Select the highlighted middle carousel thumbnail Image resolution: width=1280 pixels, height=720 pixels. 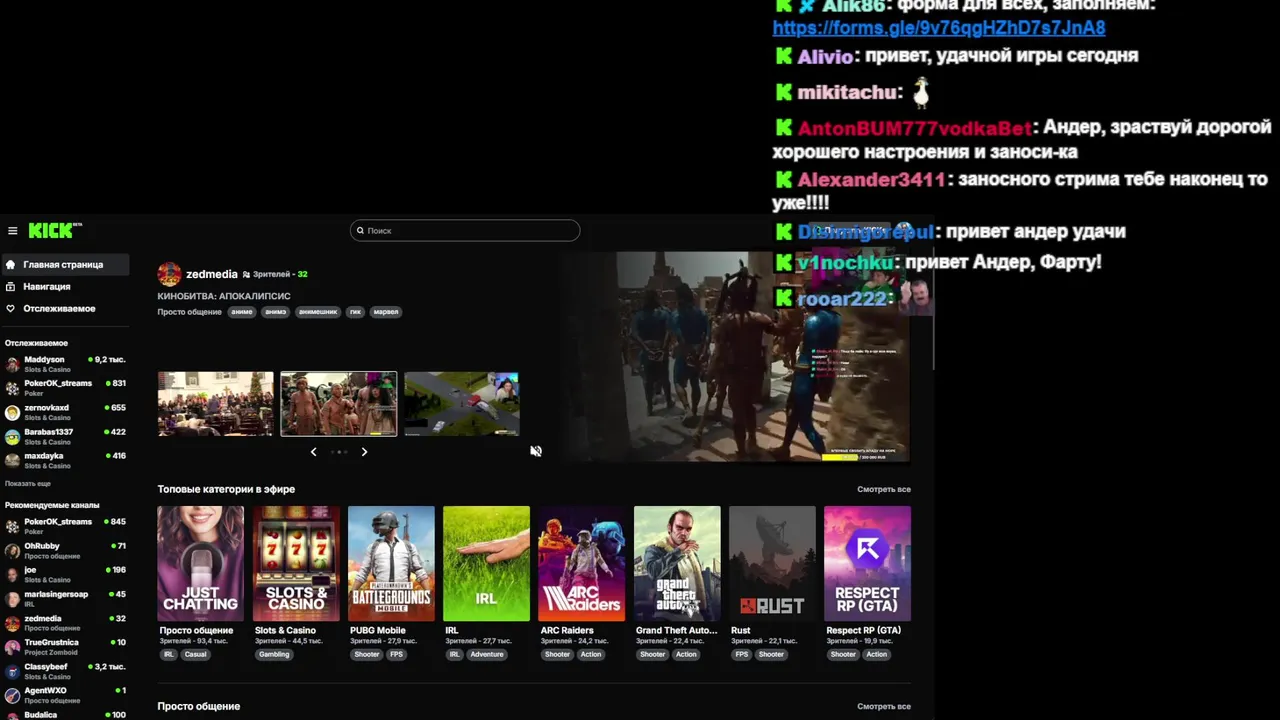point(339,404)
